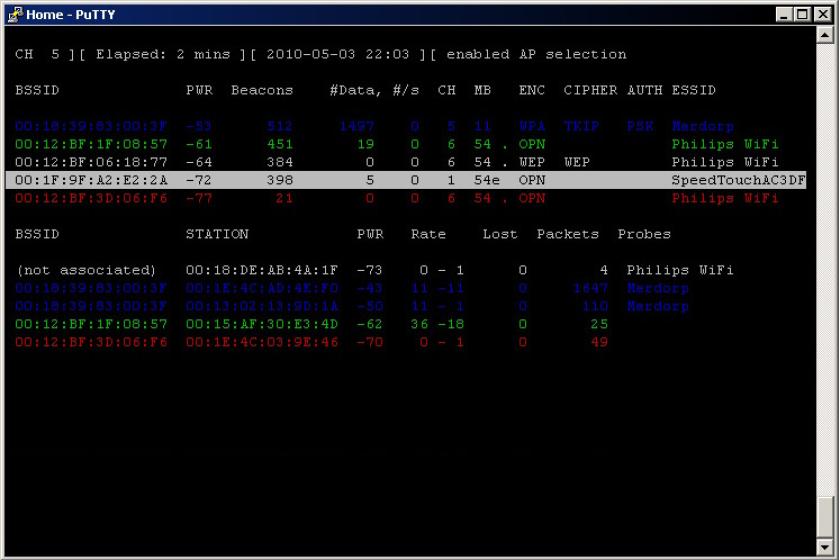Click the red beacons count '21'

coord(284,199)
